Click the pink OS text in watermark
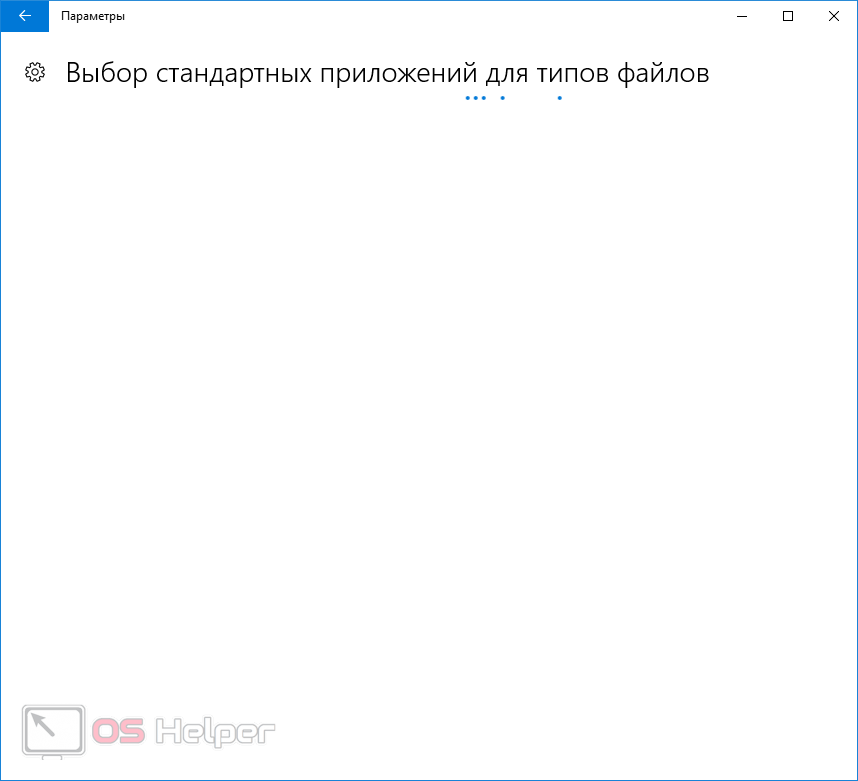 point(119,732)
